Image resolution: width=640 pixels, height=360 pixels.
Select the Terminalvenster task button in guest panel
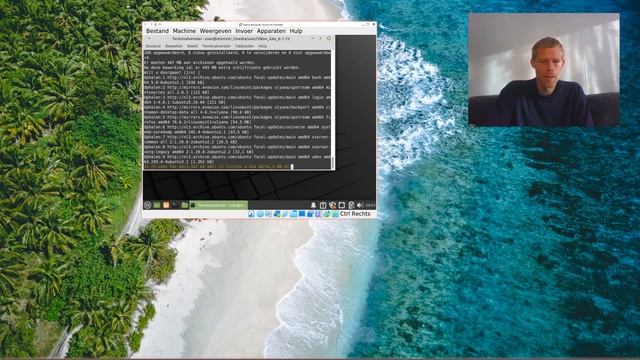pyautogui.click(x=219, y=205)
